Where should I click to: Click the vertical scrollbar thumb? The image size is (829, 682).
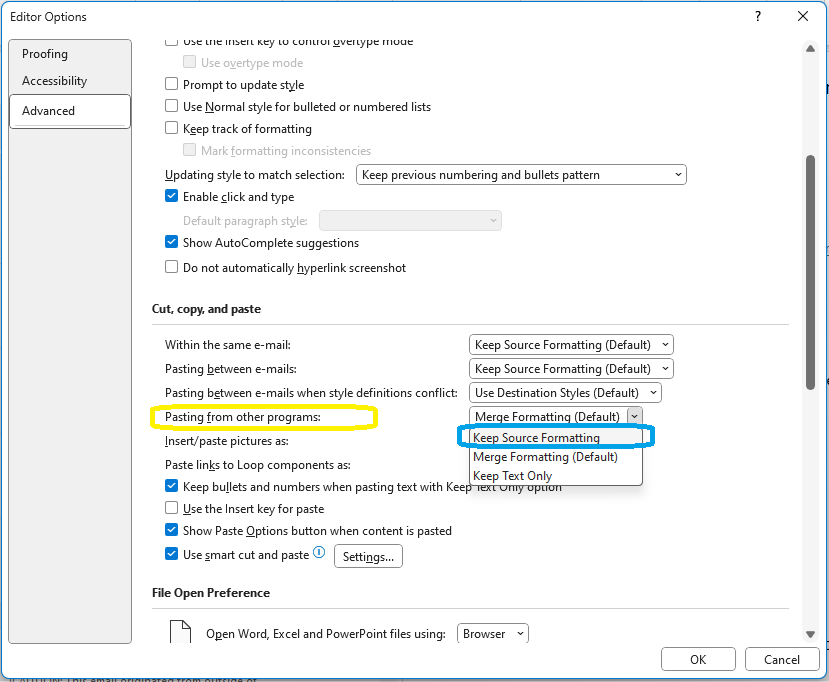point(810,270)
